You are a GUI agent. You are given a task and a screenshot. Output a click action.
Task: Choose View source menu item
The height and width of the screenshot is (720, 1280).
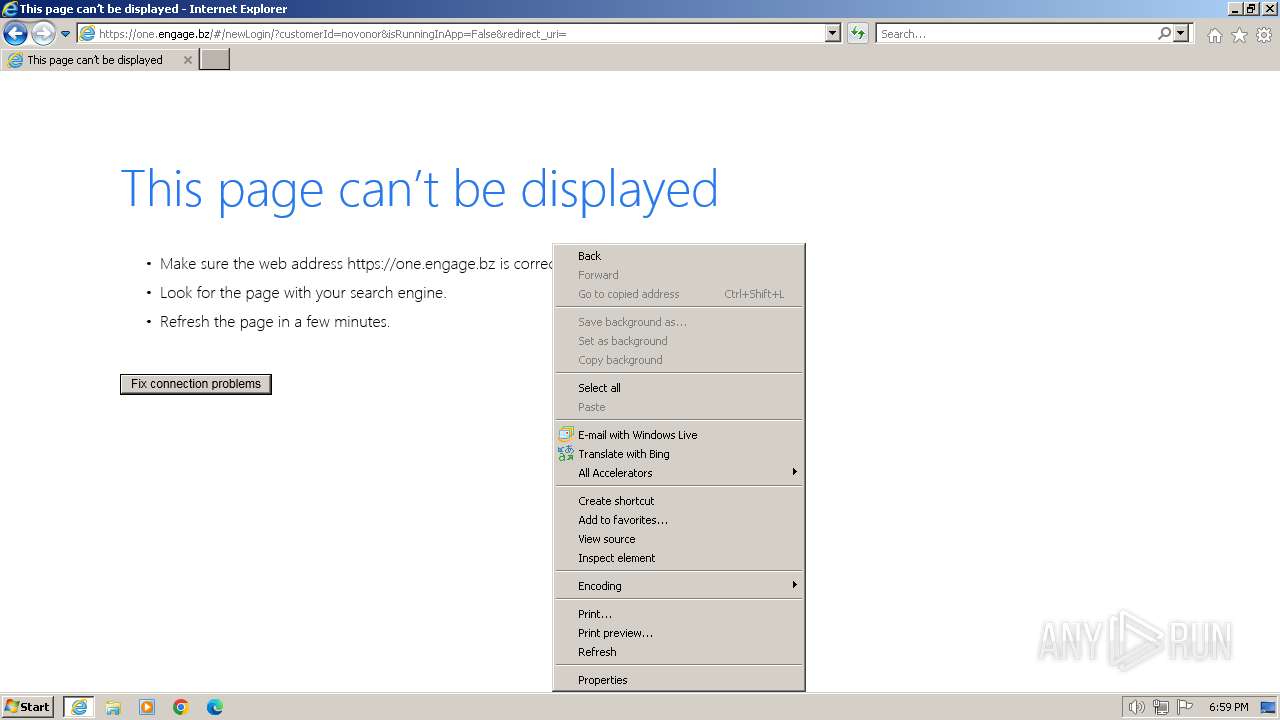(679, 539)
